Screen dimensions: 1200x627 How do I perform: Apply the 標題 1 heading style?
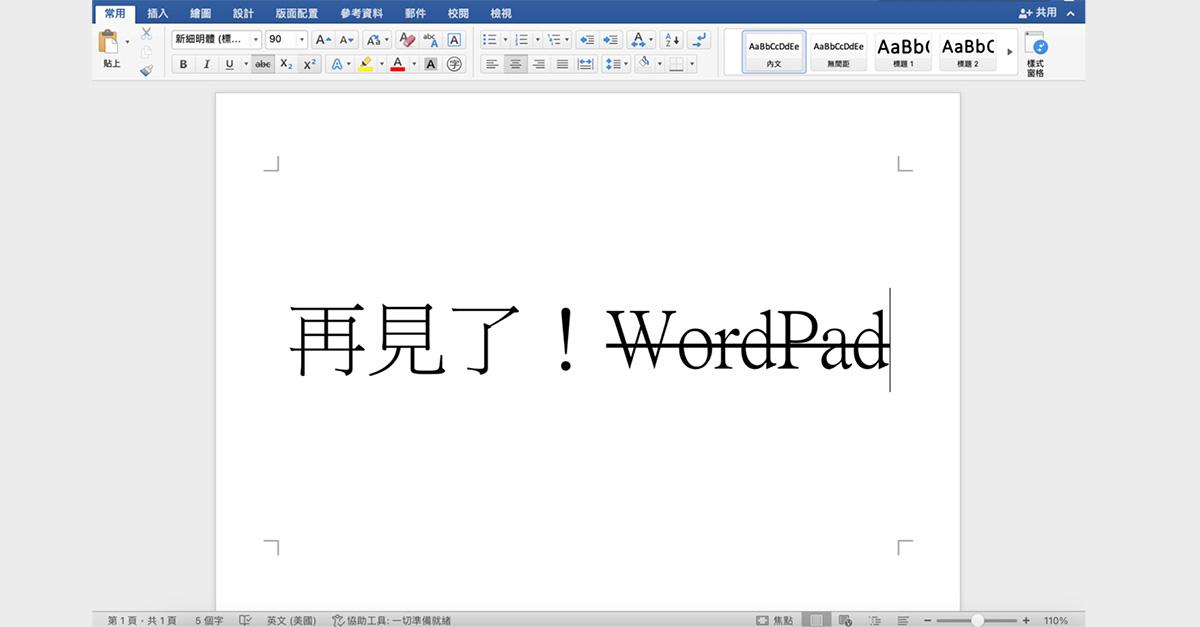[x=903, y=51]
